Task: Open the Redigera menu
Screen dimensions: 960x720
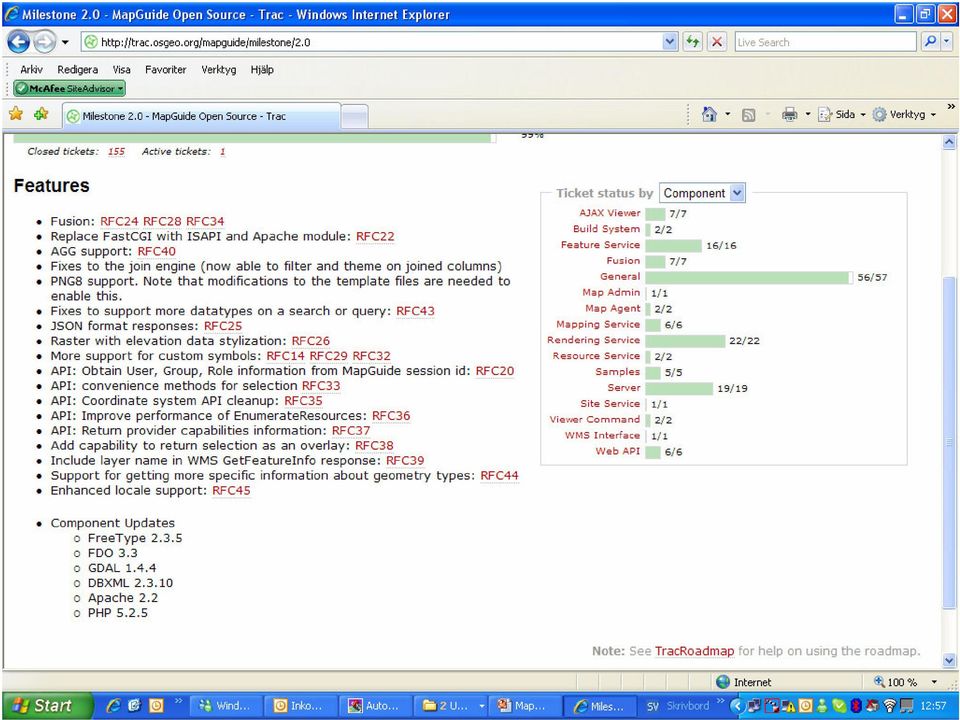Action: (77, 69)
